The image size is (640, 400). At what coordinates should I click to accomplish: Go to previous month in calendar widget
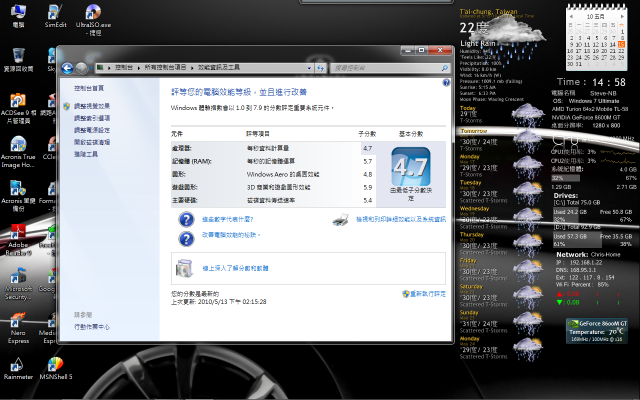tap(571, 17)
